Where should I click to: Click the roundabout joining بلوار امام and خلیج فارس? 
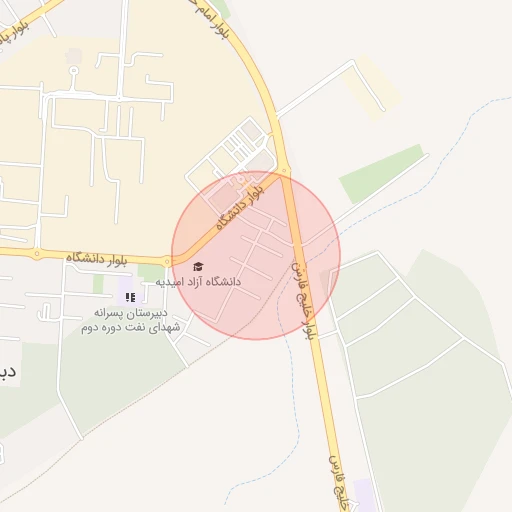click(284, 171)
